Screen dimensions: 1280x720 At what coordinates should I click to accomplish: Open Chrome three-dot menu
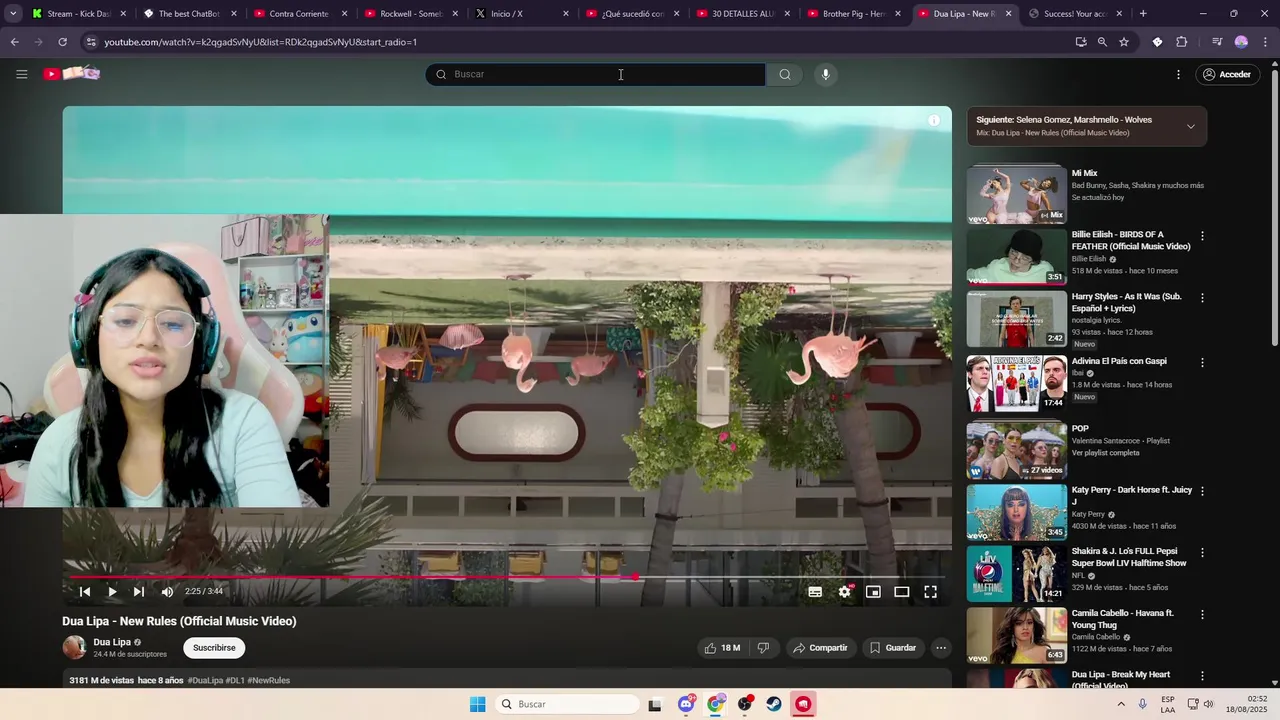[1266, 42]
